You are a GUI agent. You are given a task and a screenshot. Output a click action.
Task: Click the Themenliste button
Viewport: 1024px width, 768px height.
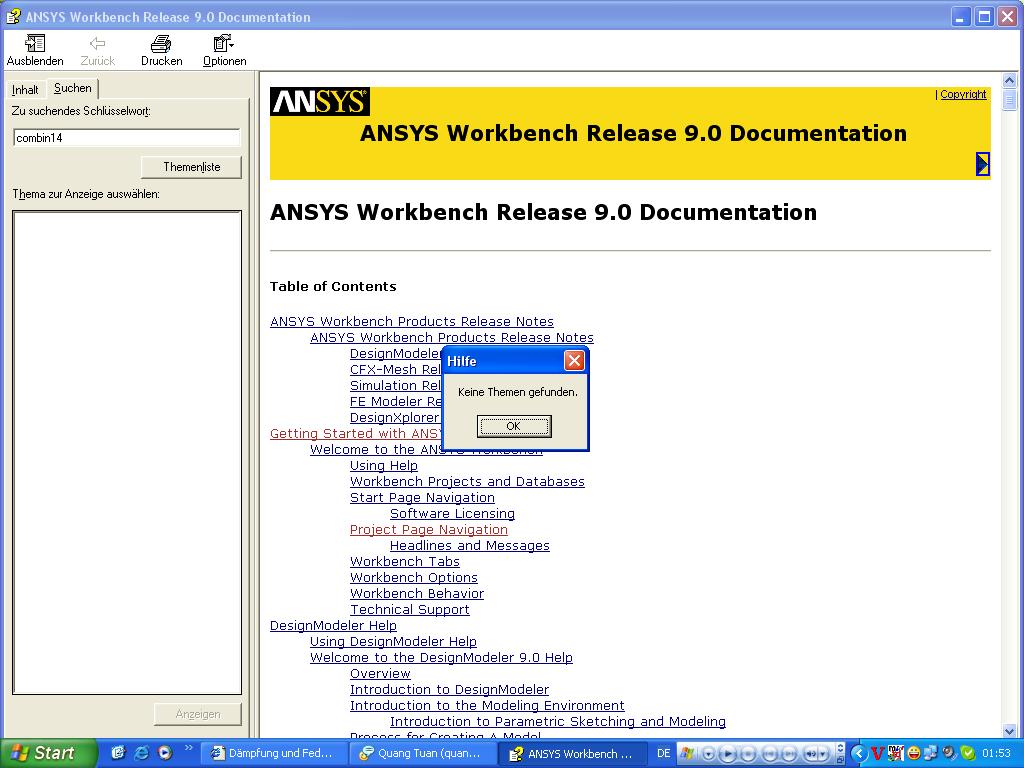(x=191, y=167)
